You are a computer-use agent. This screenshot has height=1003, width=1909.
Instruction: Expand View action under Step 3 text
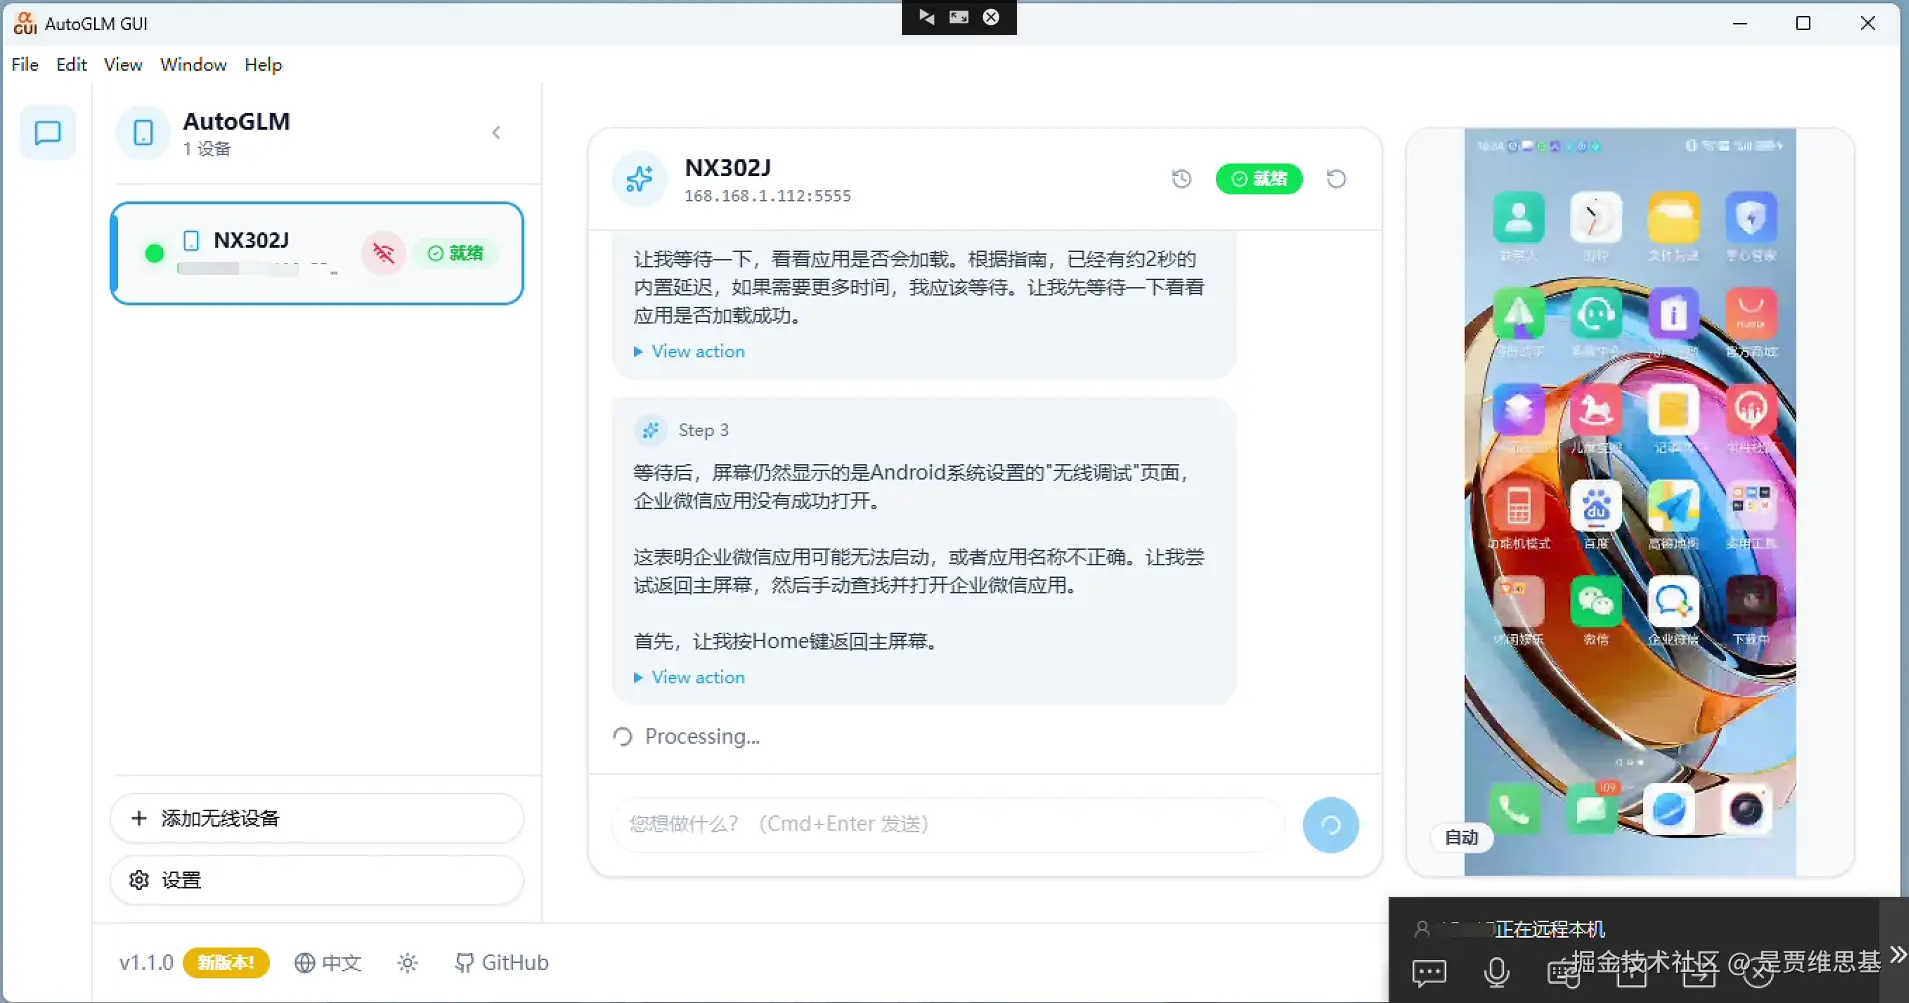pos(690,677)
